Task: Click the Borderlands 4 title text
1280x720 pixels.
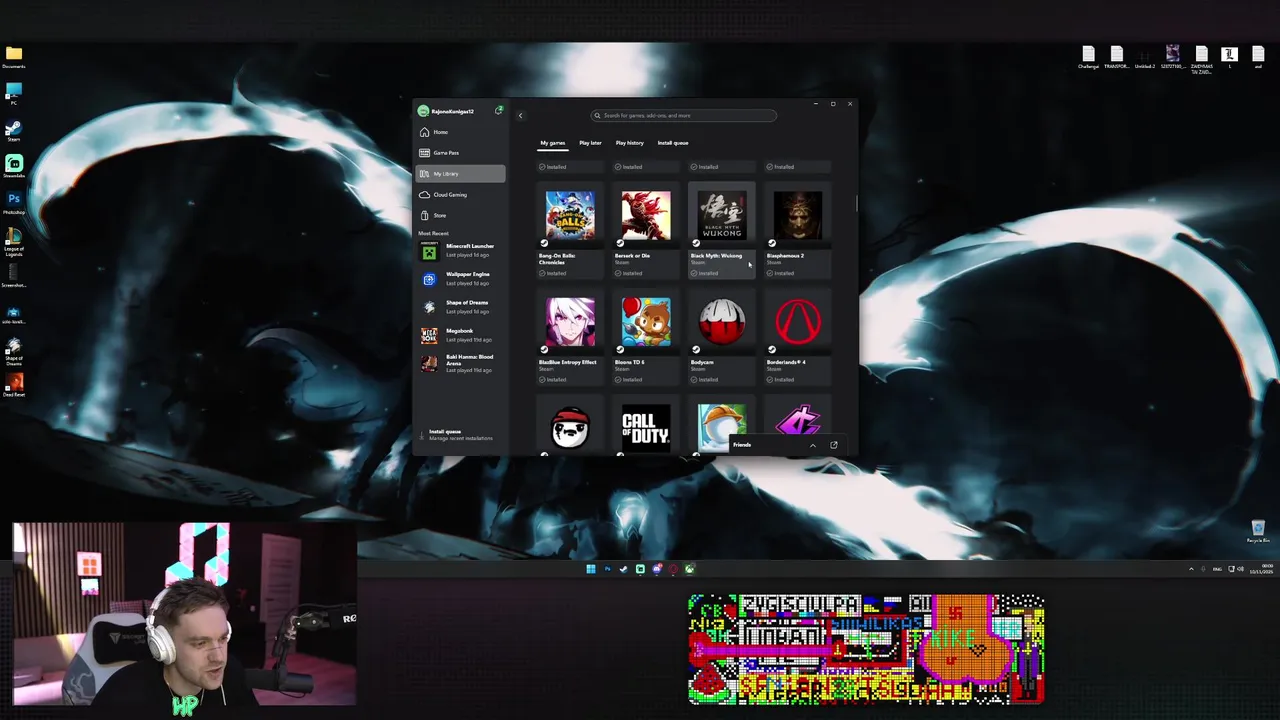Action: (786, 362)
